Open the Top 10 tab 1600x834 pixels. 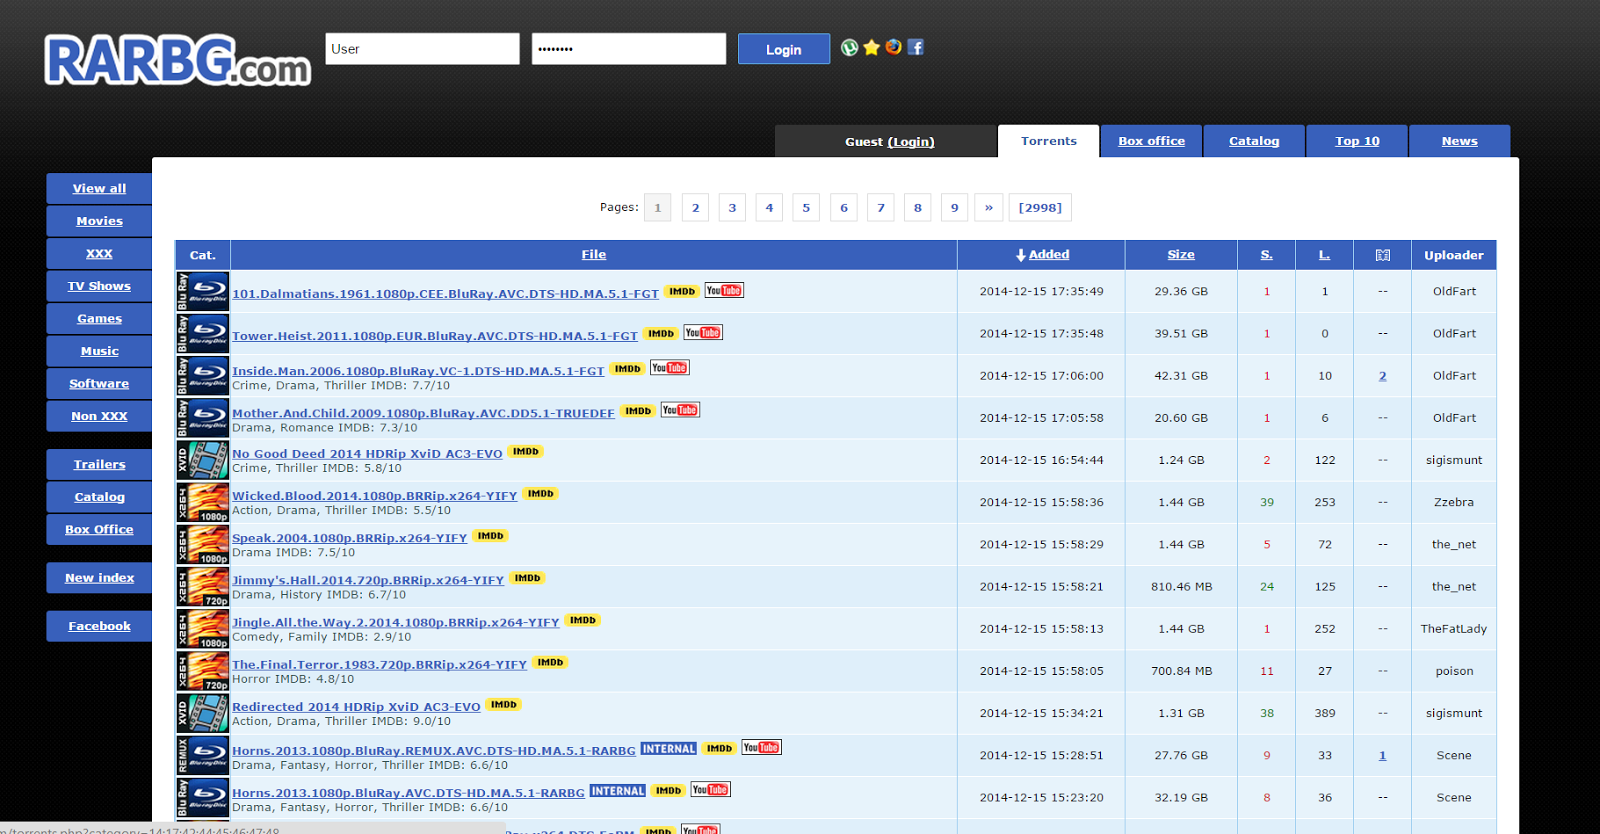pyautogui.click(x=1357, y=141)
